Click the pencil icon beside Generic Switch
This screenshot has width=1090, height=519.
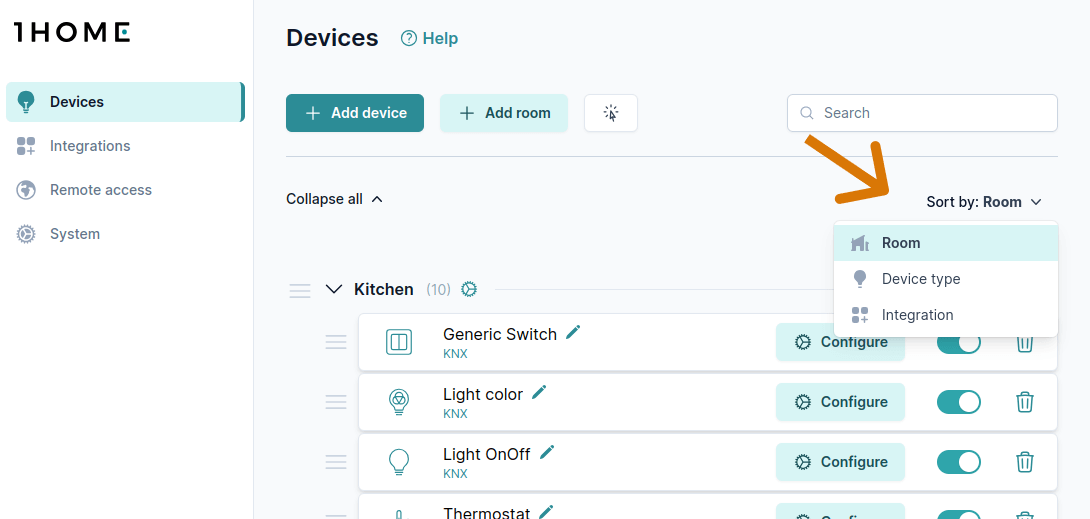[x=573, y=332]
